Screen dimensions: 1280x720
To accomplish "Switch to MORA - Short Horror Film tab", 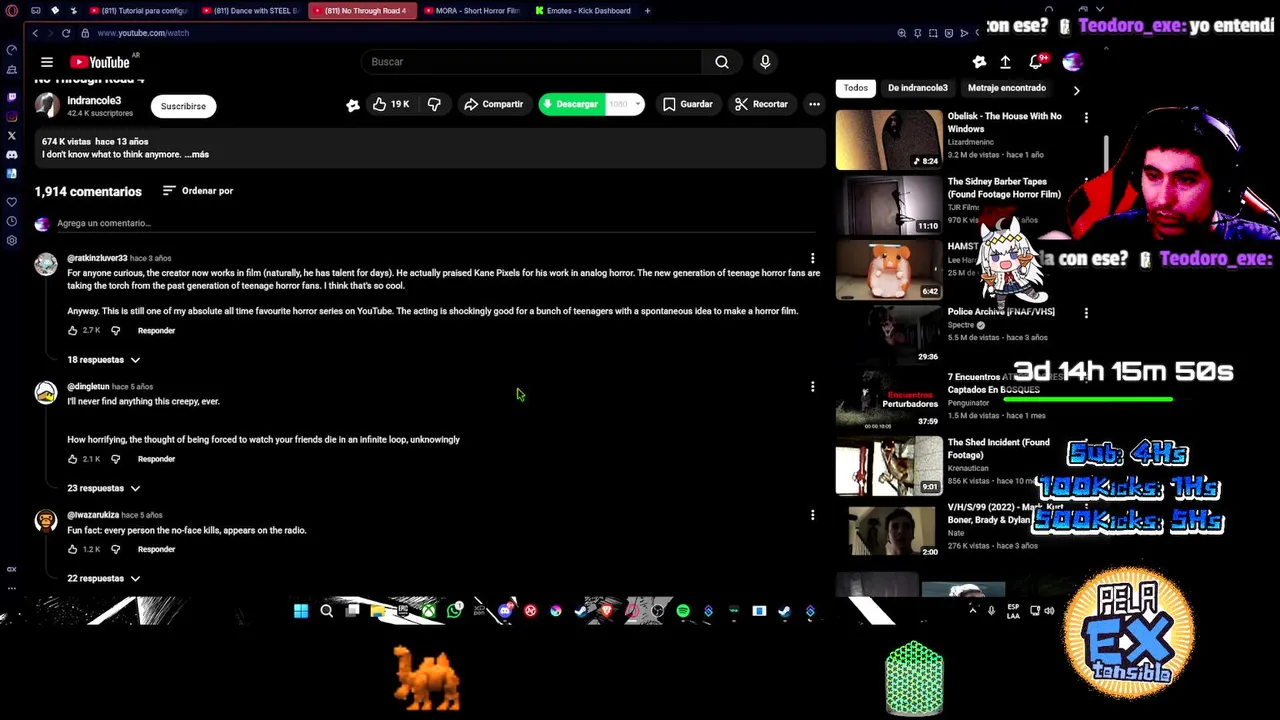I will coord(472,11).
